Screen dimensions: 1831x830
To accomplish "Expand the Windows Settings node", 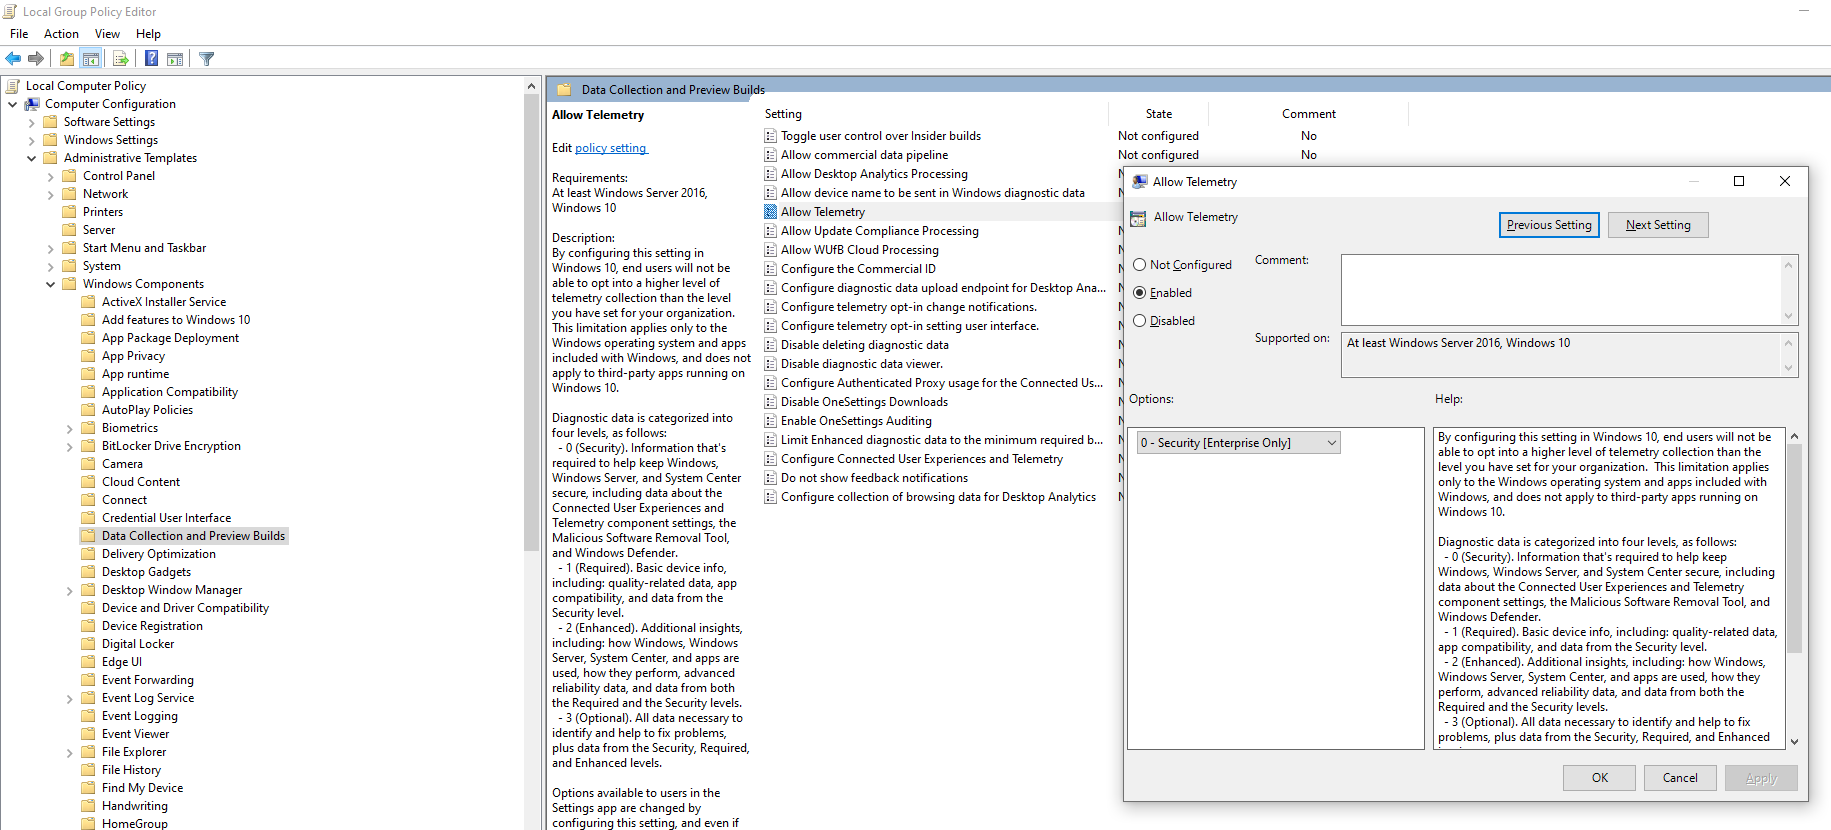I will pyautogui.click(x=31, y=140).
